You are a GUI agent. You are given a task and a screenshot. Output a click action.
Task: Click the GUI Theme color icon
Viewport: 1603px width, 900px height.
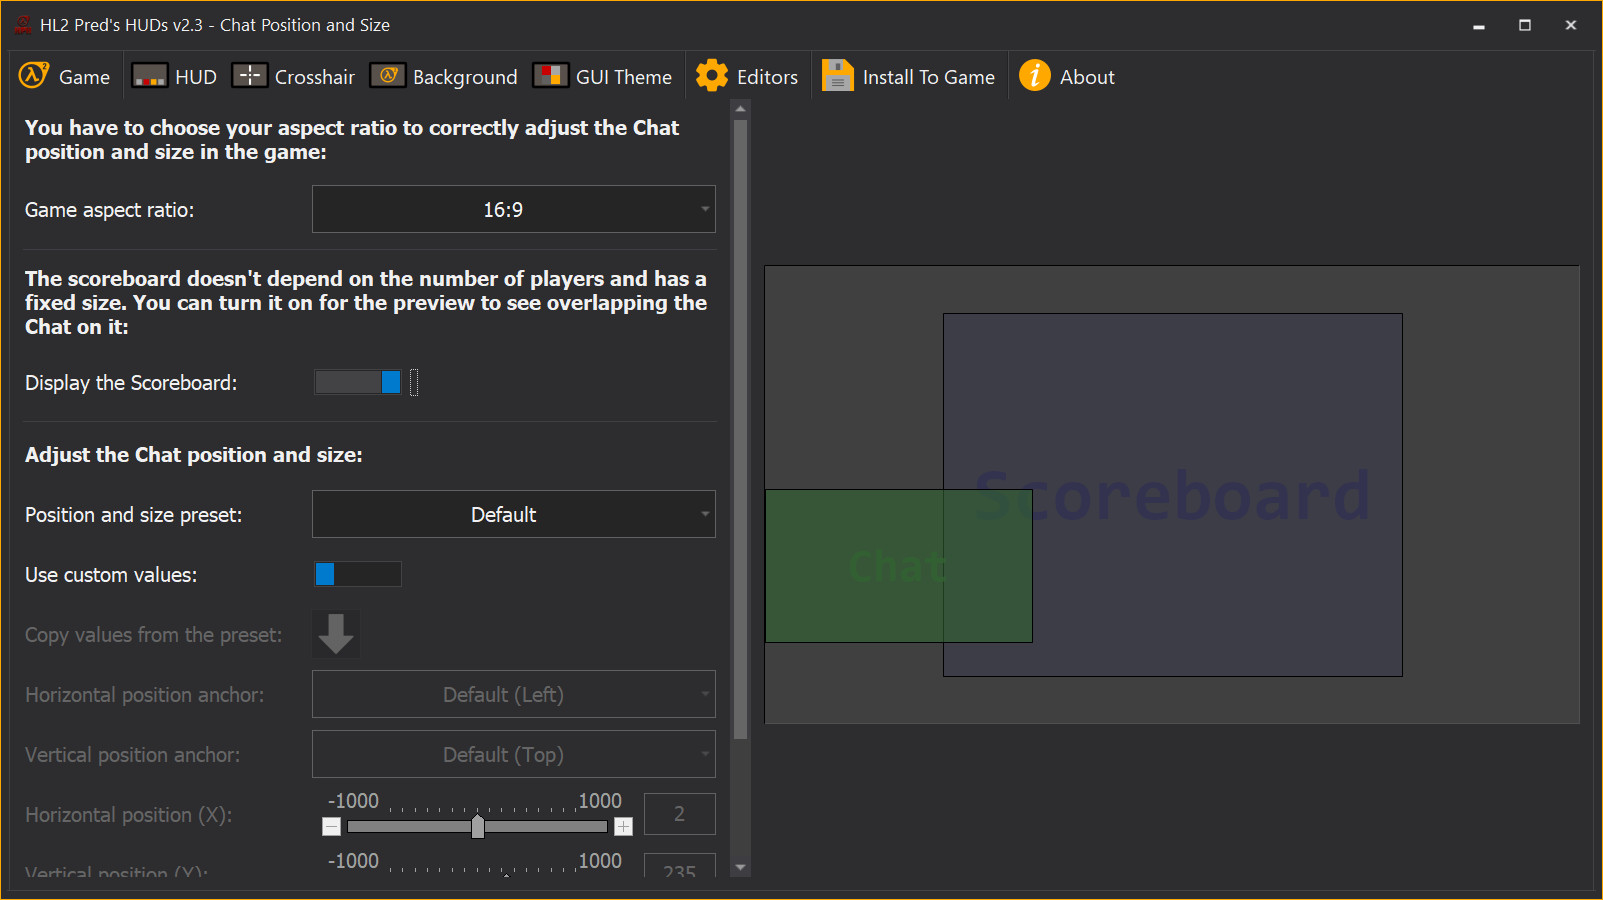point(550,76)
